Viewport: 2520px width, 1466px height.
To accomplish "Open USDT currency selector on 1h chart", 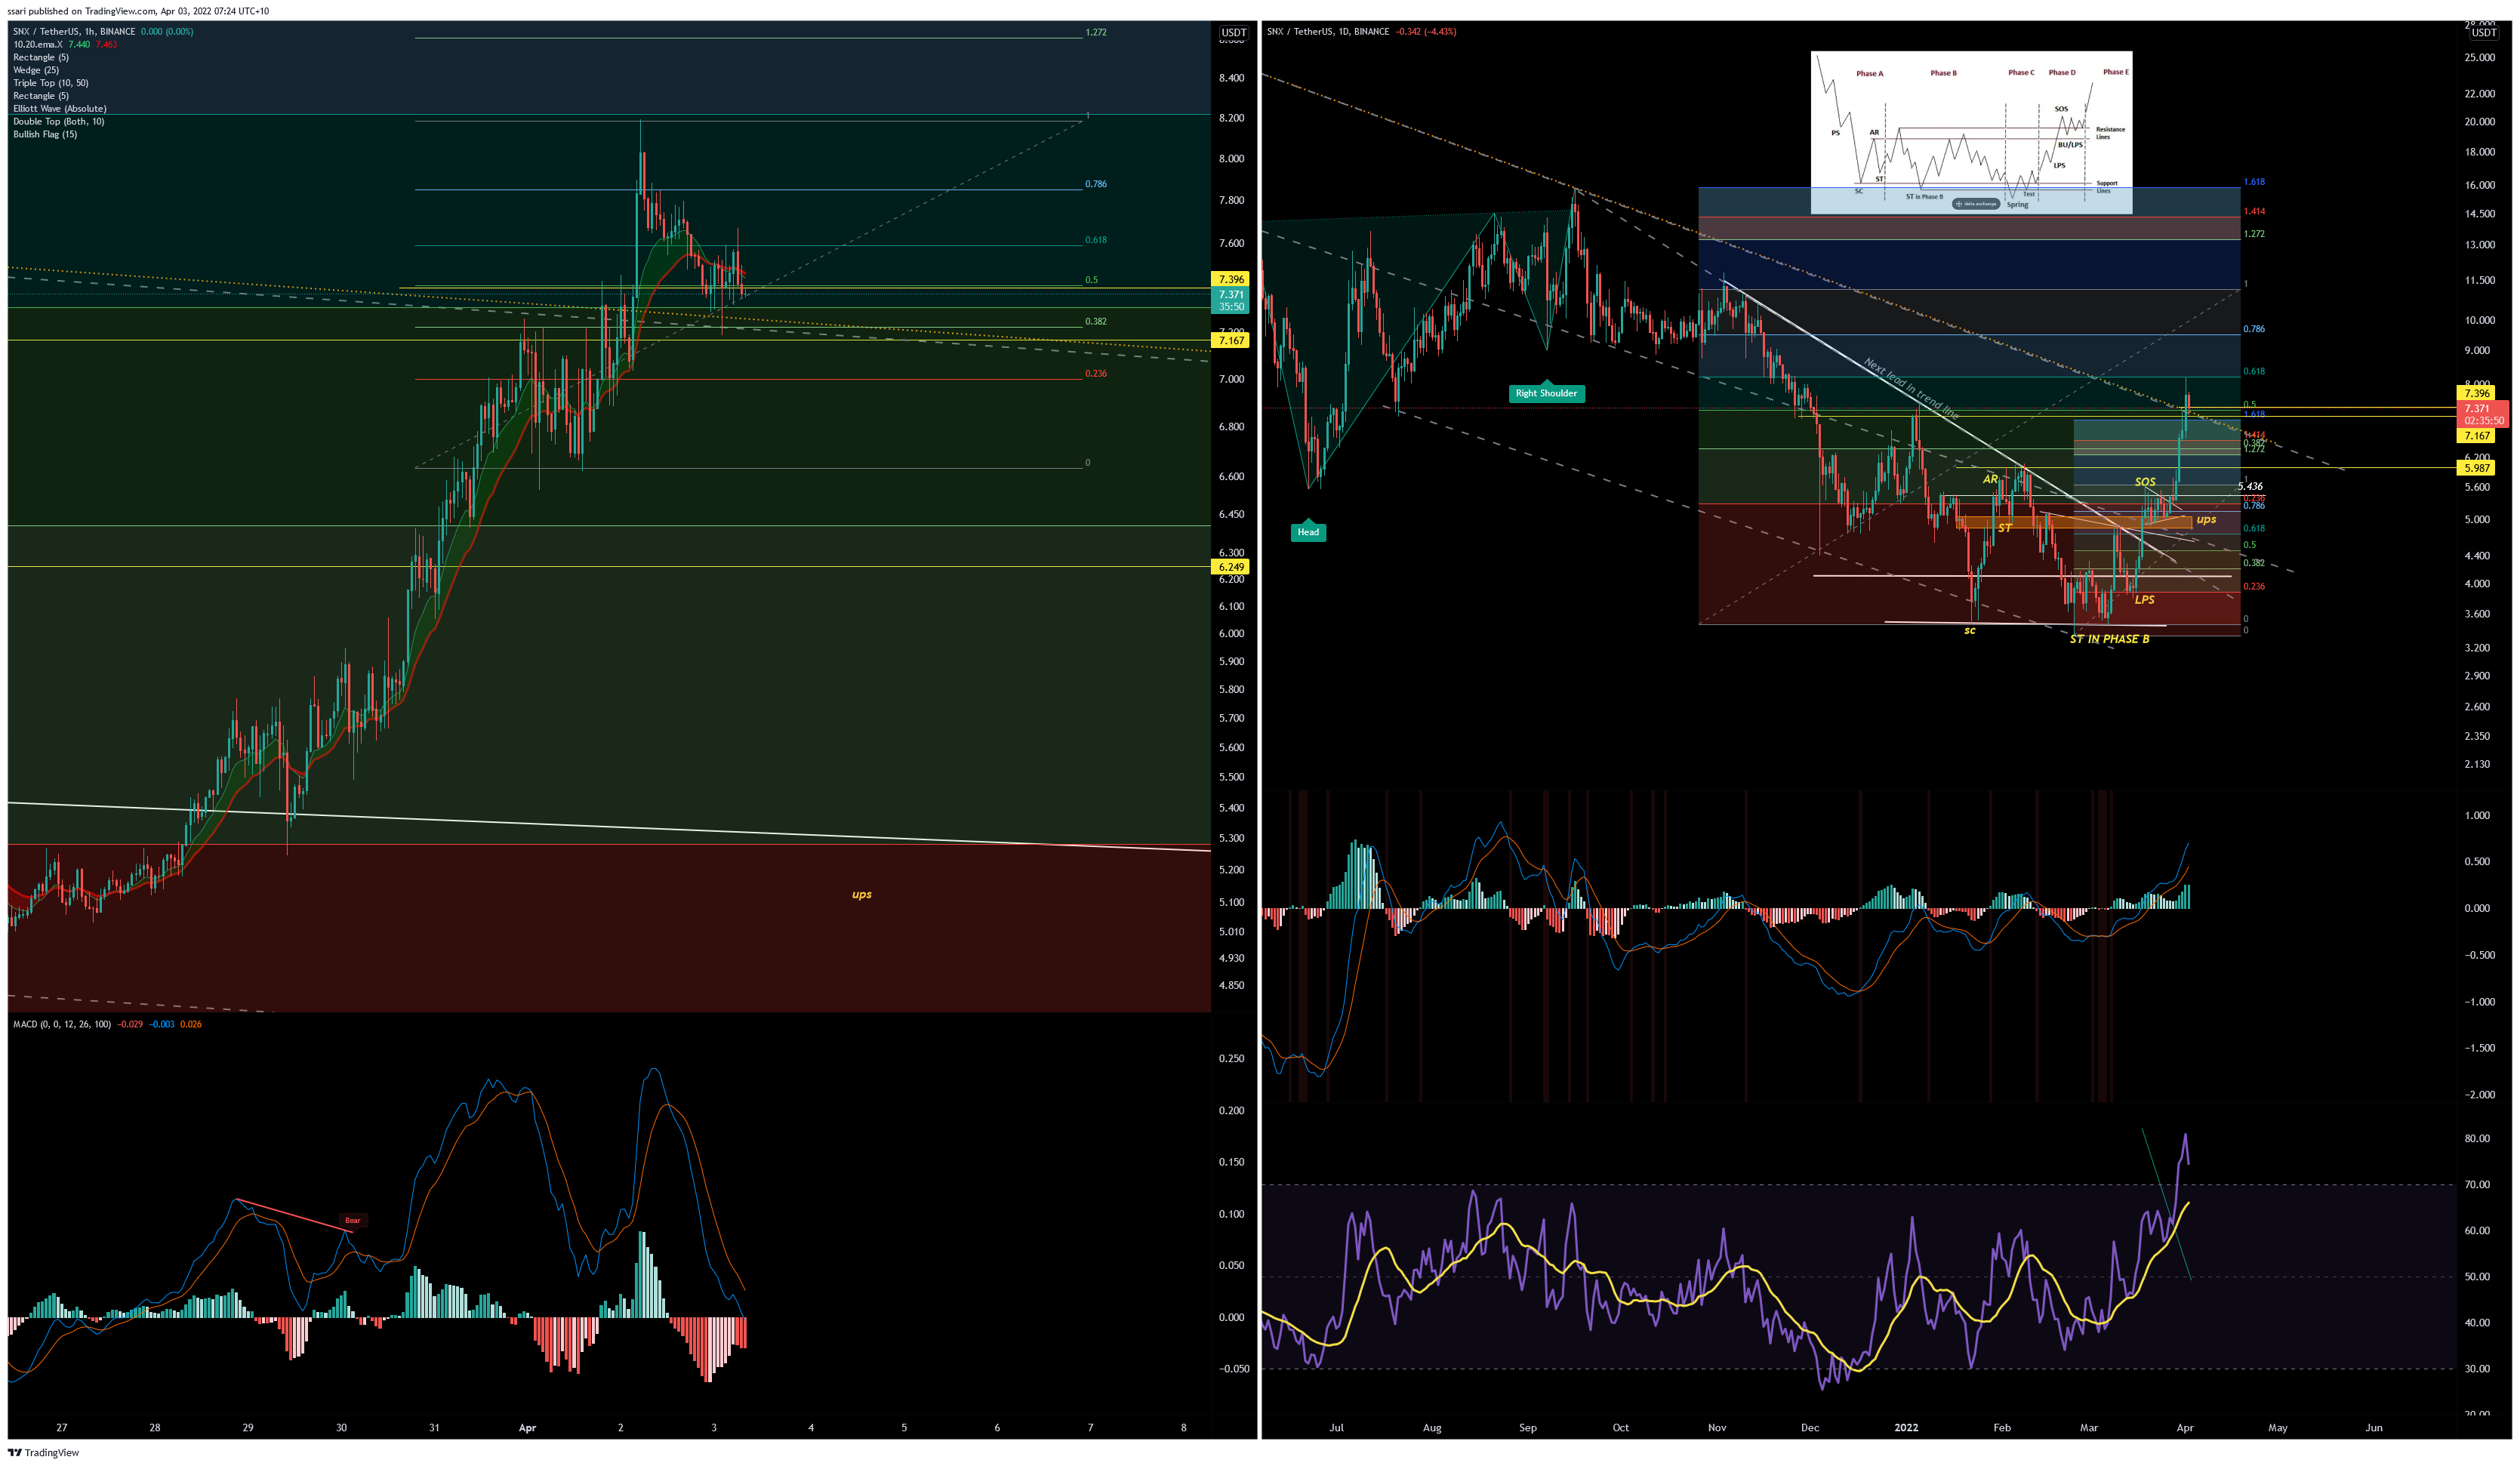I will [1234, 32].
